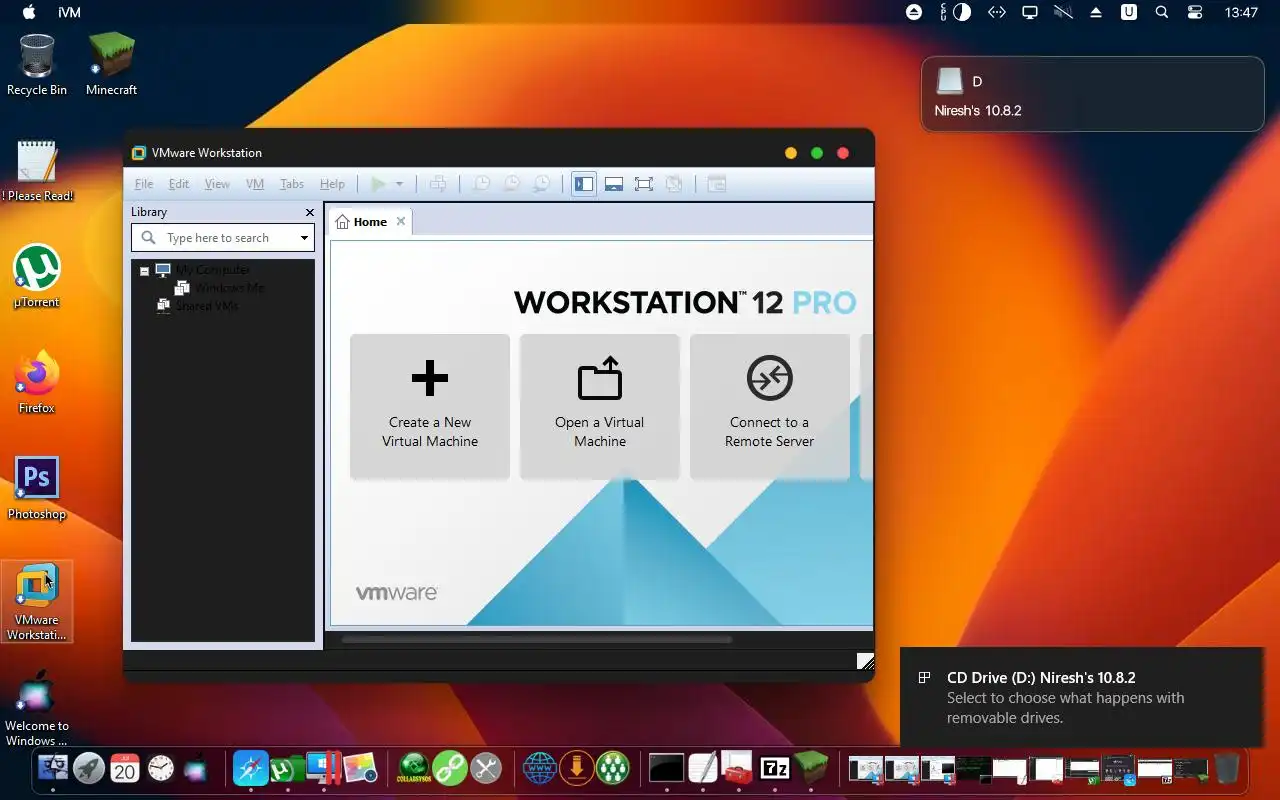Click the muted volume icon in menu bar
1280x800 pixels.
(1063, 12)
